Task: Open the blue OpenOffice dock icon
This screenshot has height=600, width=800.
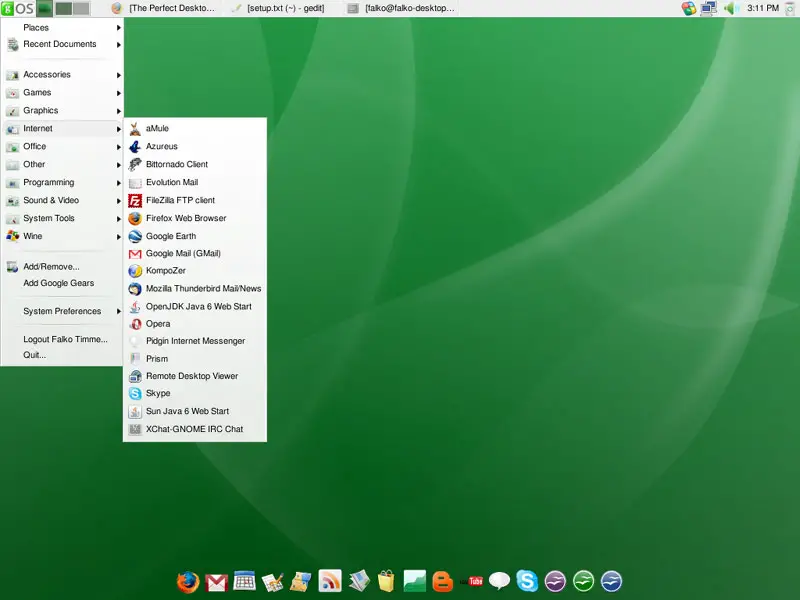Action: point(611,581)
